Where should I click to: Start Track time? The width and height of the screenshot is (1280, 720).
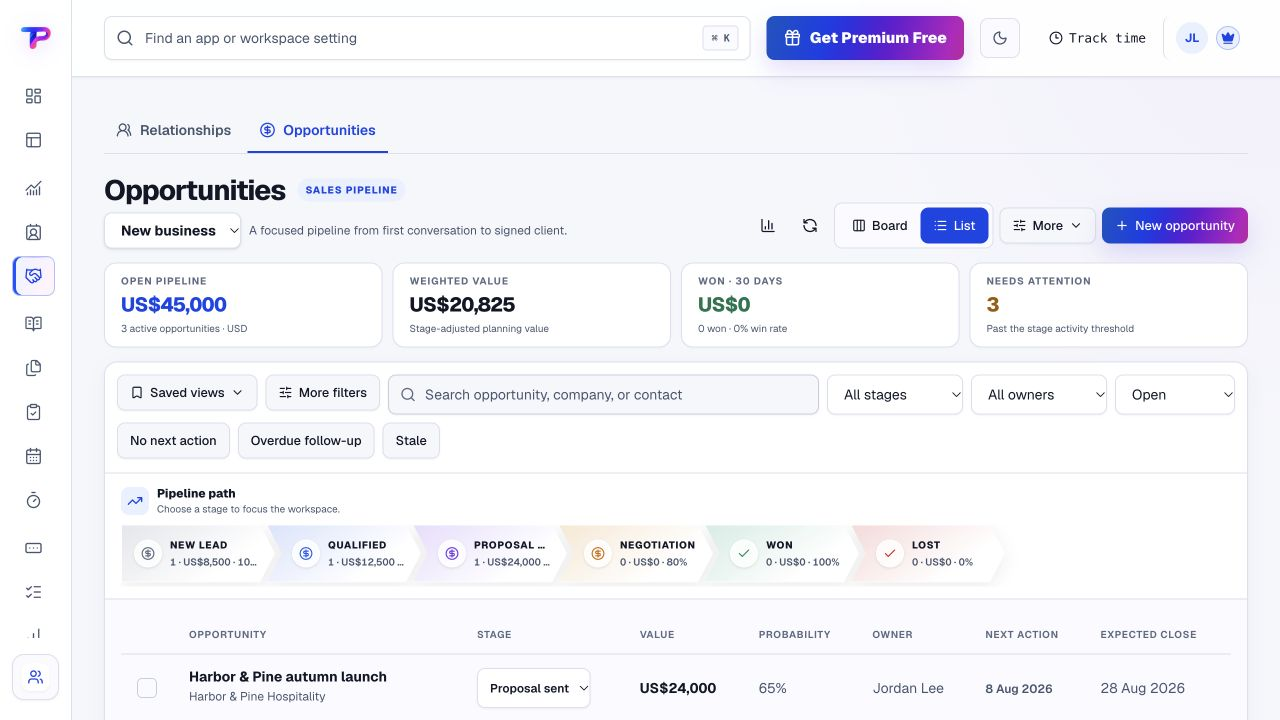click(x=1097, y=38)
